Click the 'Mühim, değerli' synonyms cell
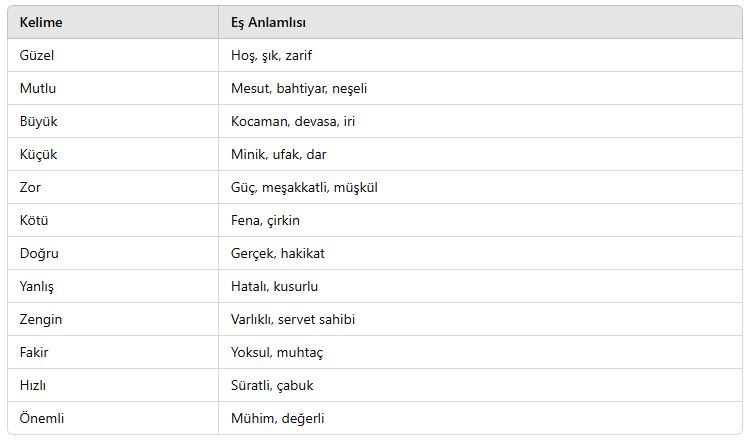The height and width of the screenshot is (440, 747). click(x=480, y=418)
